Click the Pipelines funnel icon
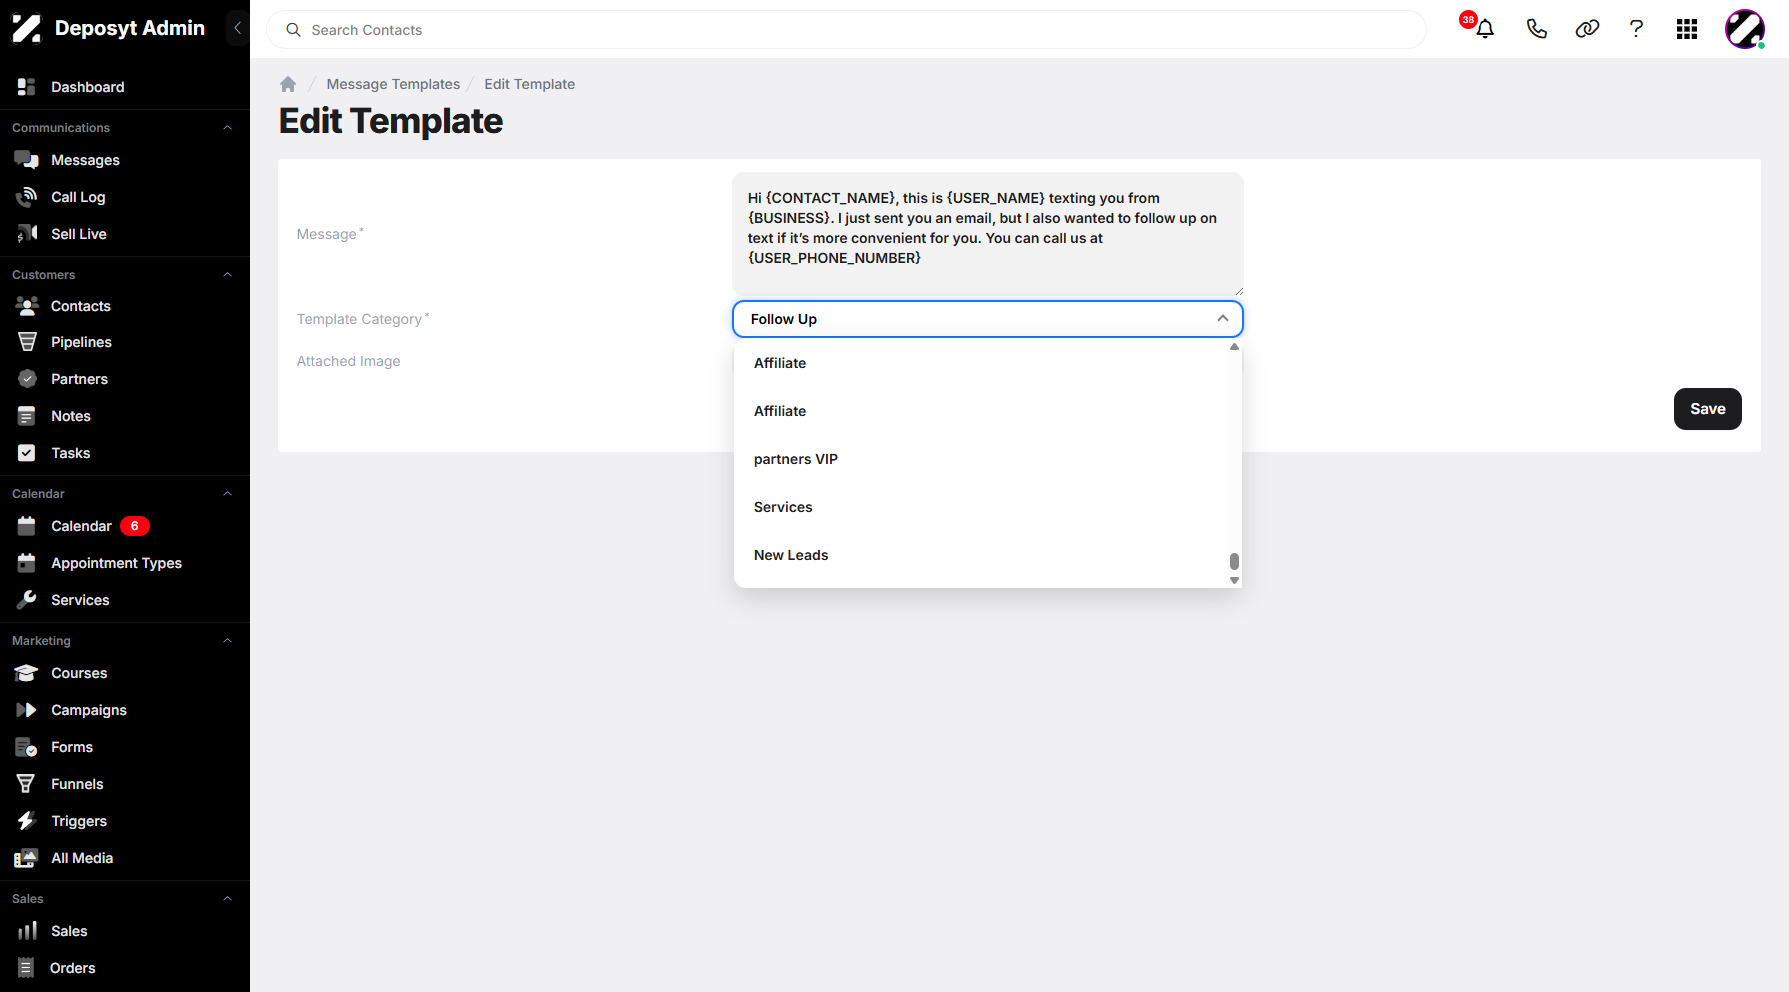The image size is (1789, 992). point(27,342)
